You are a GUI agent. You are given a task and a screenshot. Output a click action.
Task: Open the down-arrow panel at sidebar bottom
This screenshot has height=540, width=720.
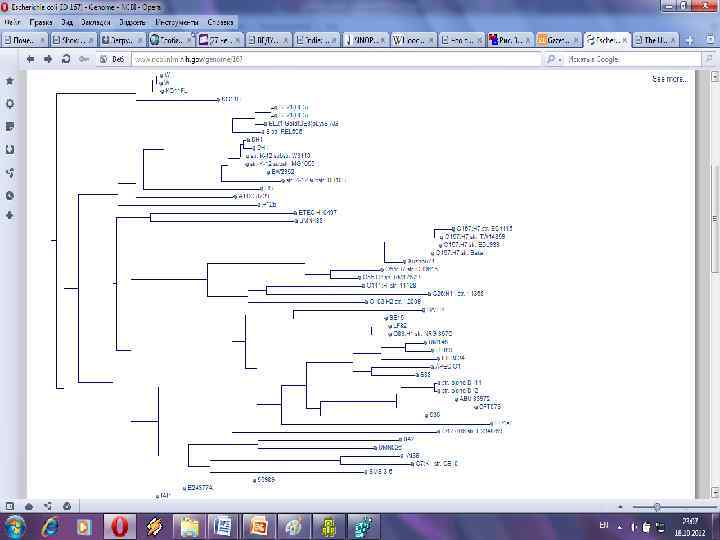coord(10,215)
